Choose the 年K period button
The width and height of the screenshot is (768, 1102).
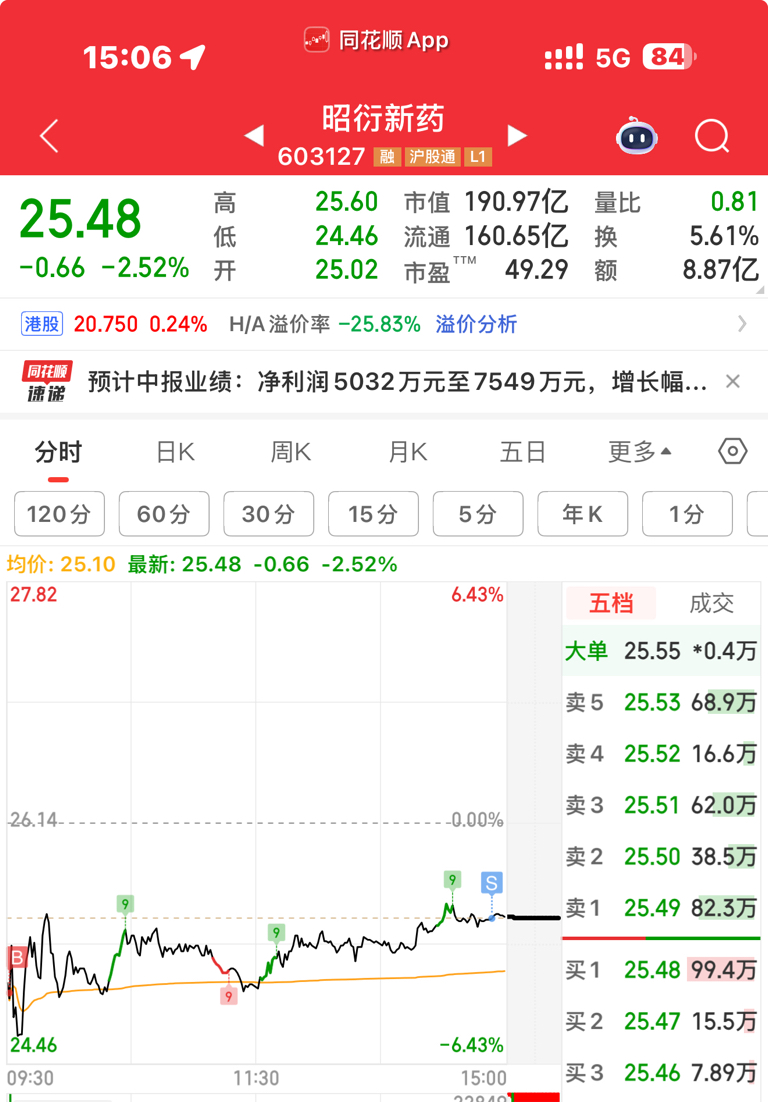tap(582, 514)
